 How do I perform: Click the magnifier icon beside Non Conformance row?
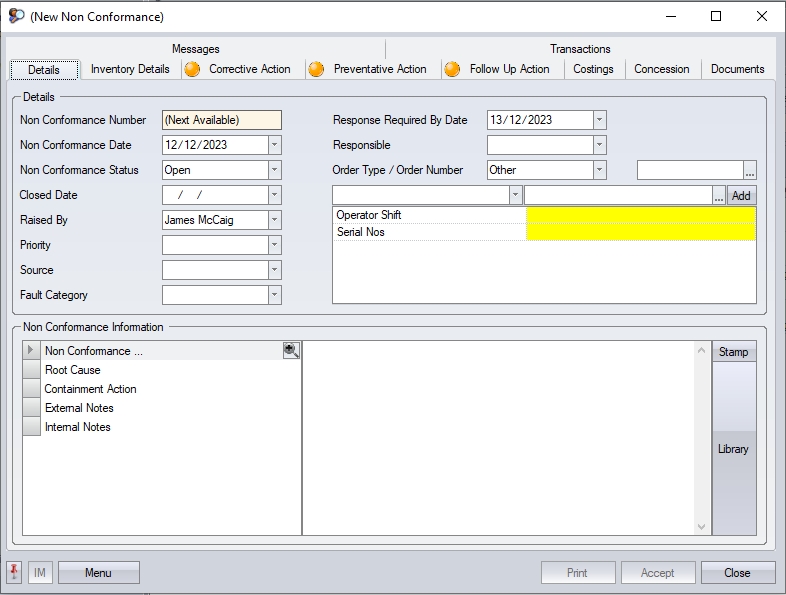291,351
